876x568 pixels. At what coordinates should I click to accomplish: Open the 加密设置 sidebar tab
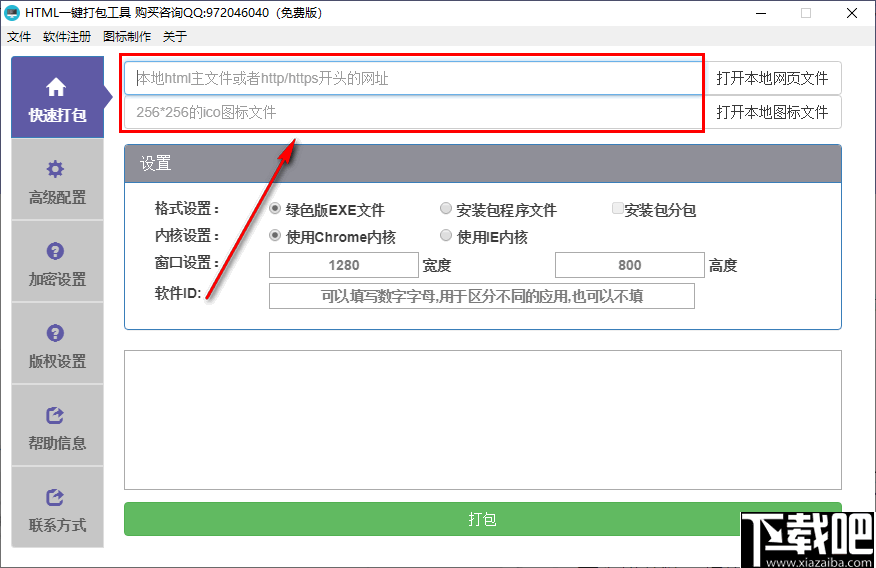click(58, 261)
